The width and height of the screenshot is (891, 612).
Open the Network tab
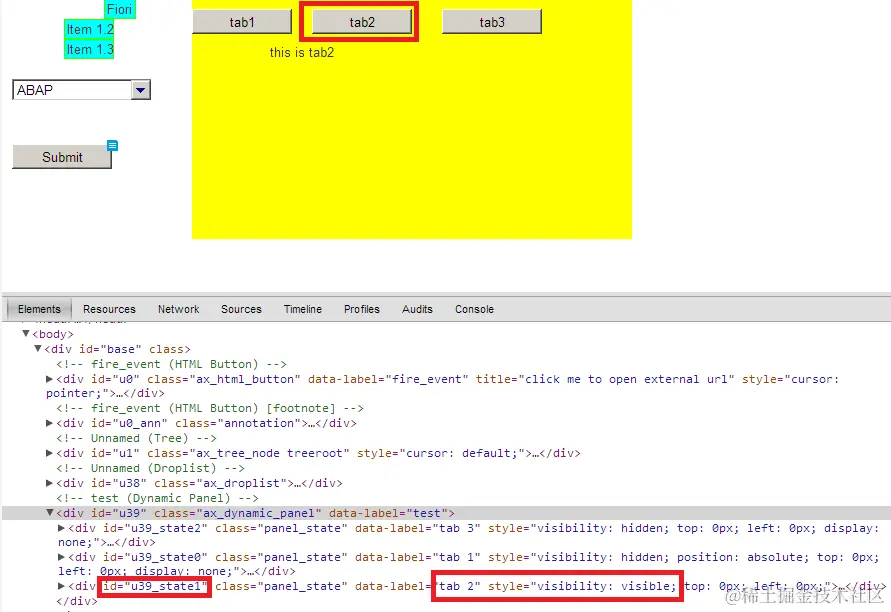(178, 309)
